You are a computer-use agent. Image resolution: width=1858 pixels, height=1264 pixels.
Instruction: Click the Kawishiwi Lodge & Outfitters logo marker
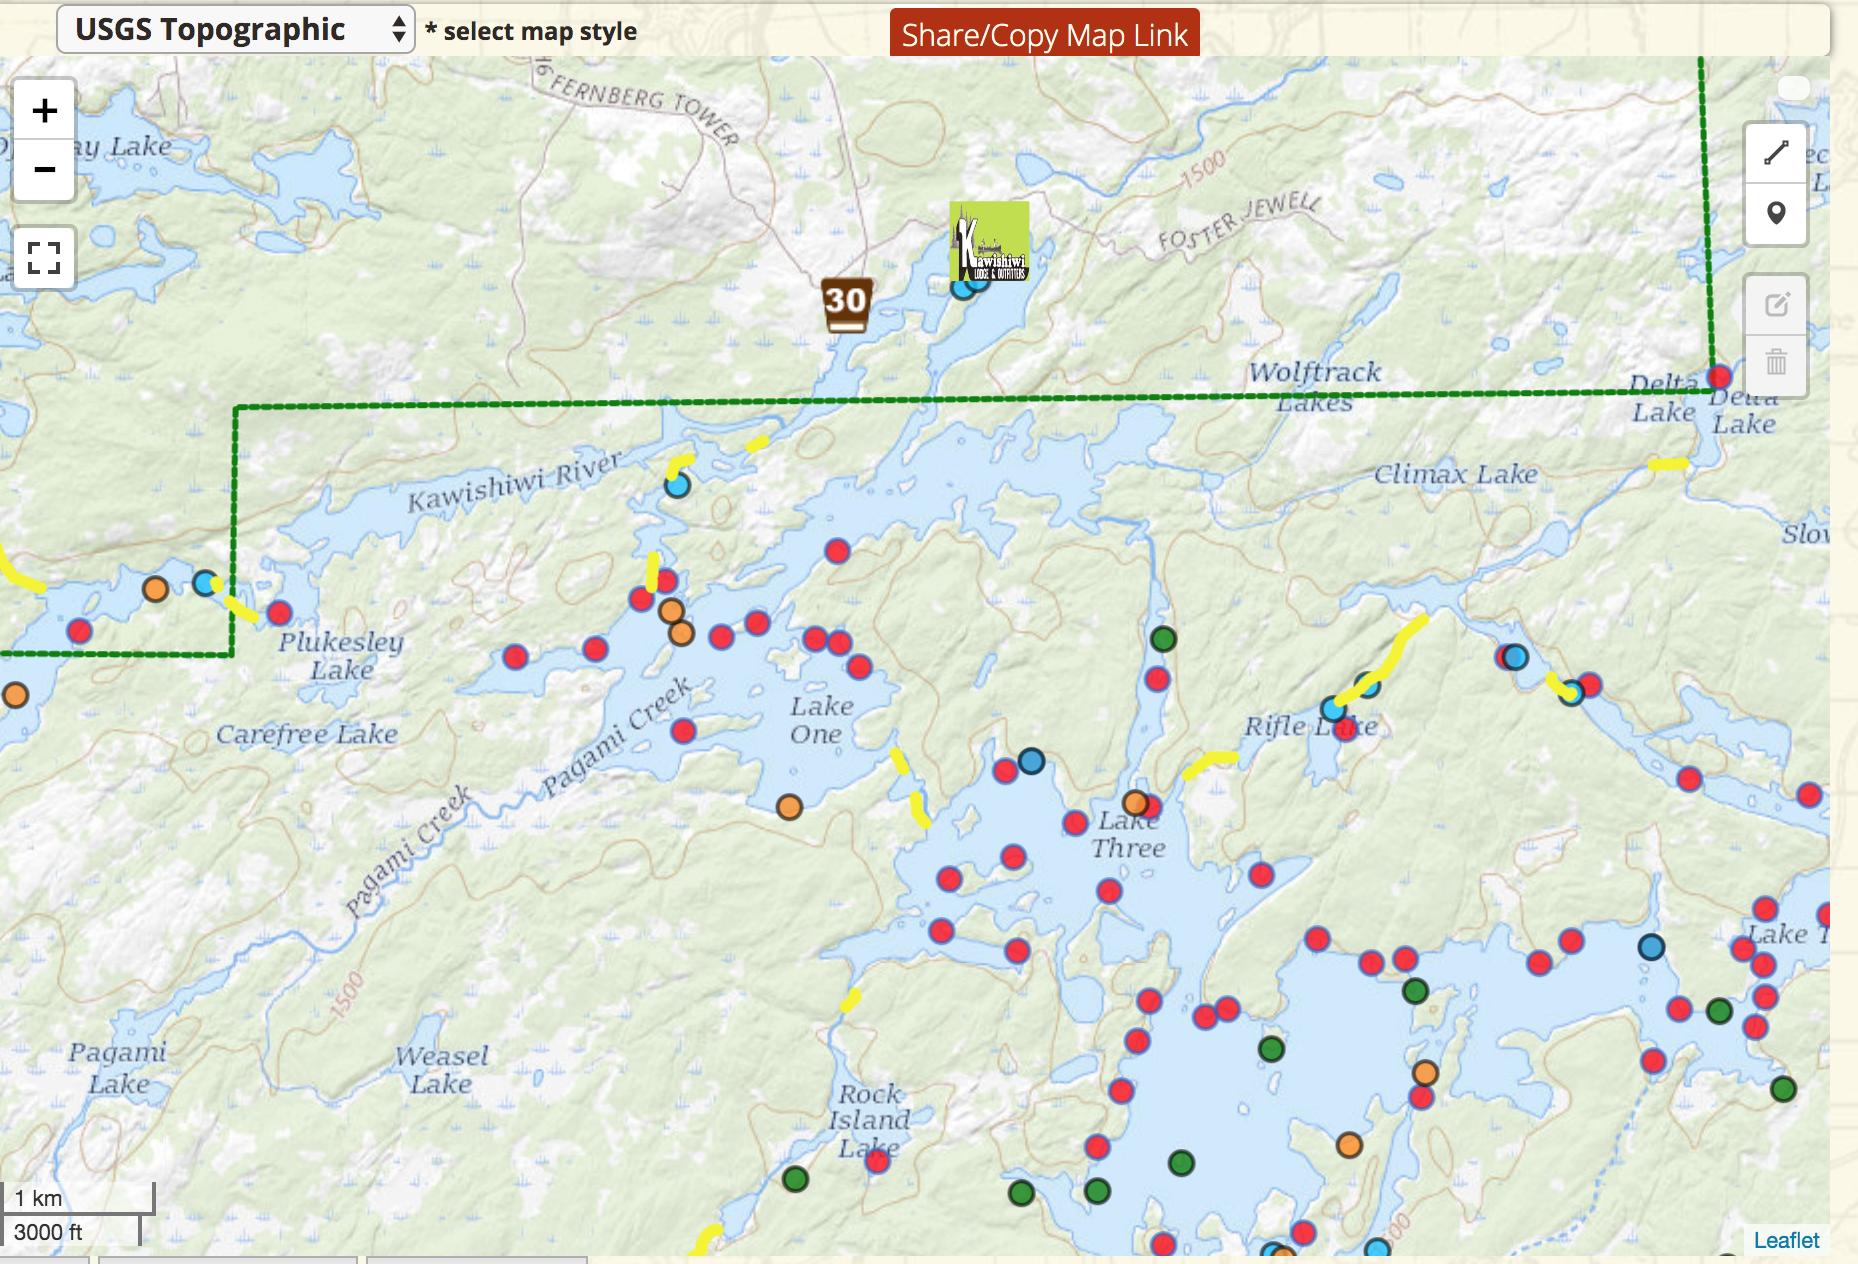988,240
